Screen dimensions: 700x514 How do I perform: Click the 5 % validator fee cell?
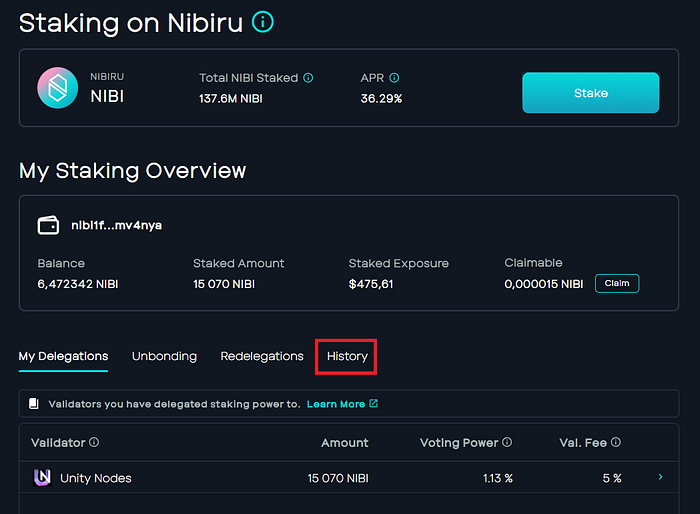click(x=612, y=478)
